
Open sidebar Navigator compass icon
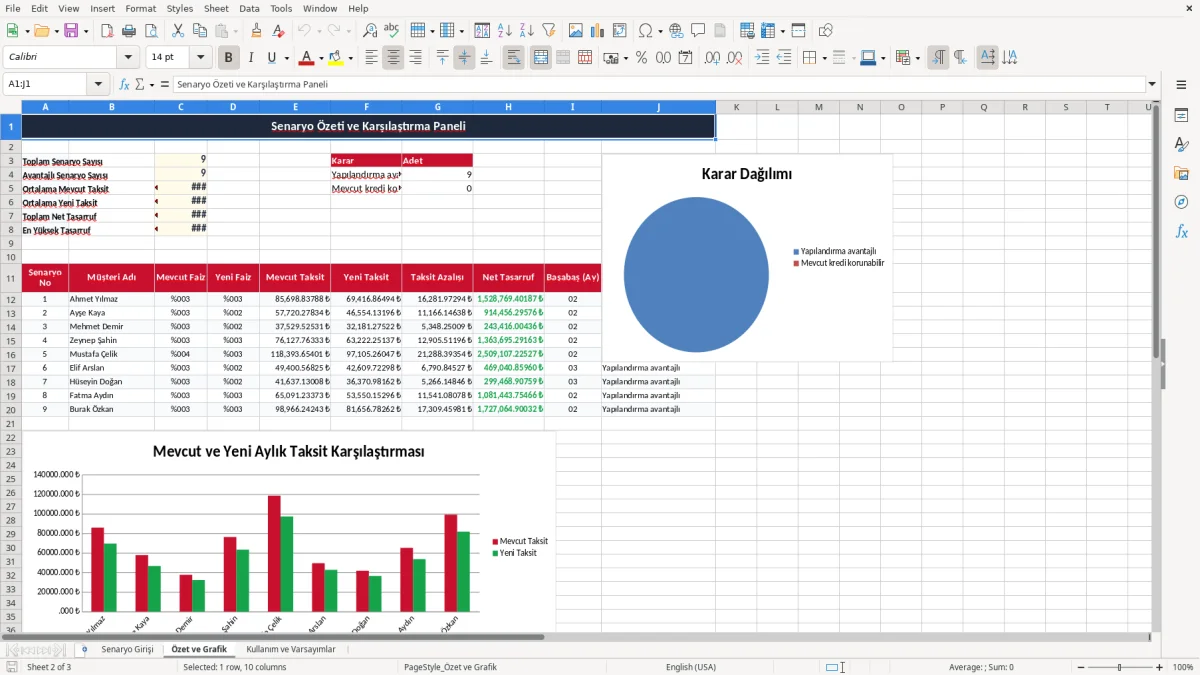coord(1181,202)
